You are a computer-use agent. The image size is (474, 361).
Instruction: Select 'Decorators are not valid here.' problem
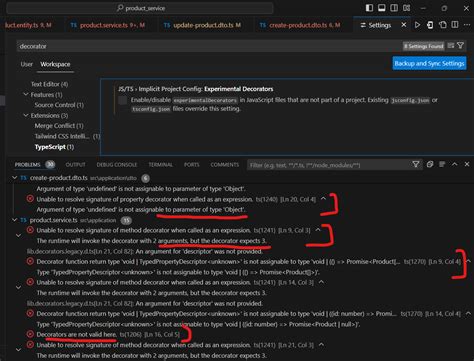tap(76, 334)
